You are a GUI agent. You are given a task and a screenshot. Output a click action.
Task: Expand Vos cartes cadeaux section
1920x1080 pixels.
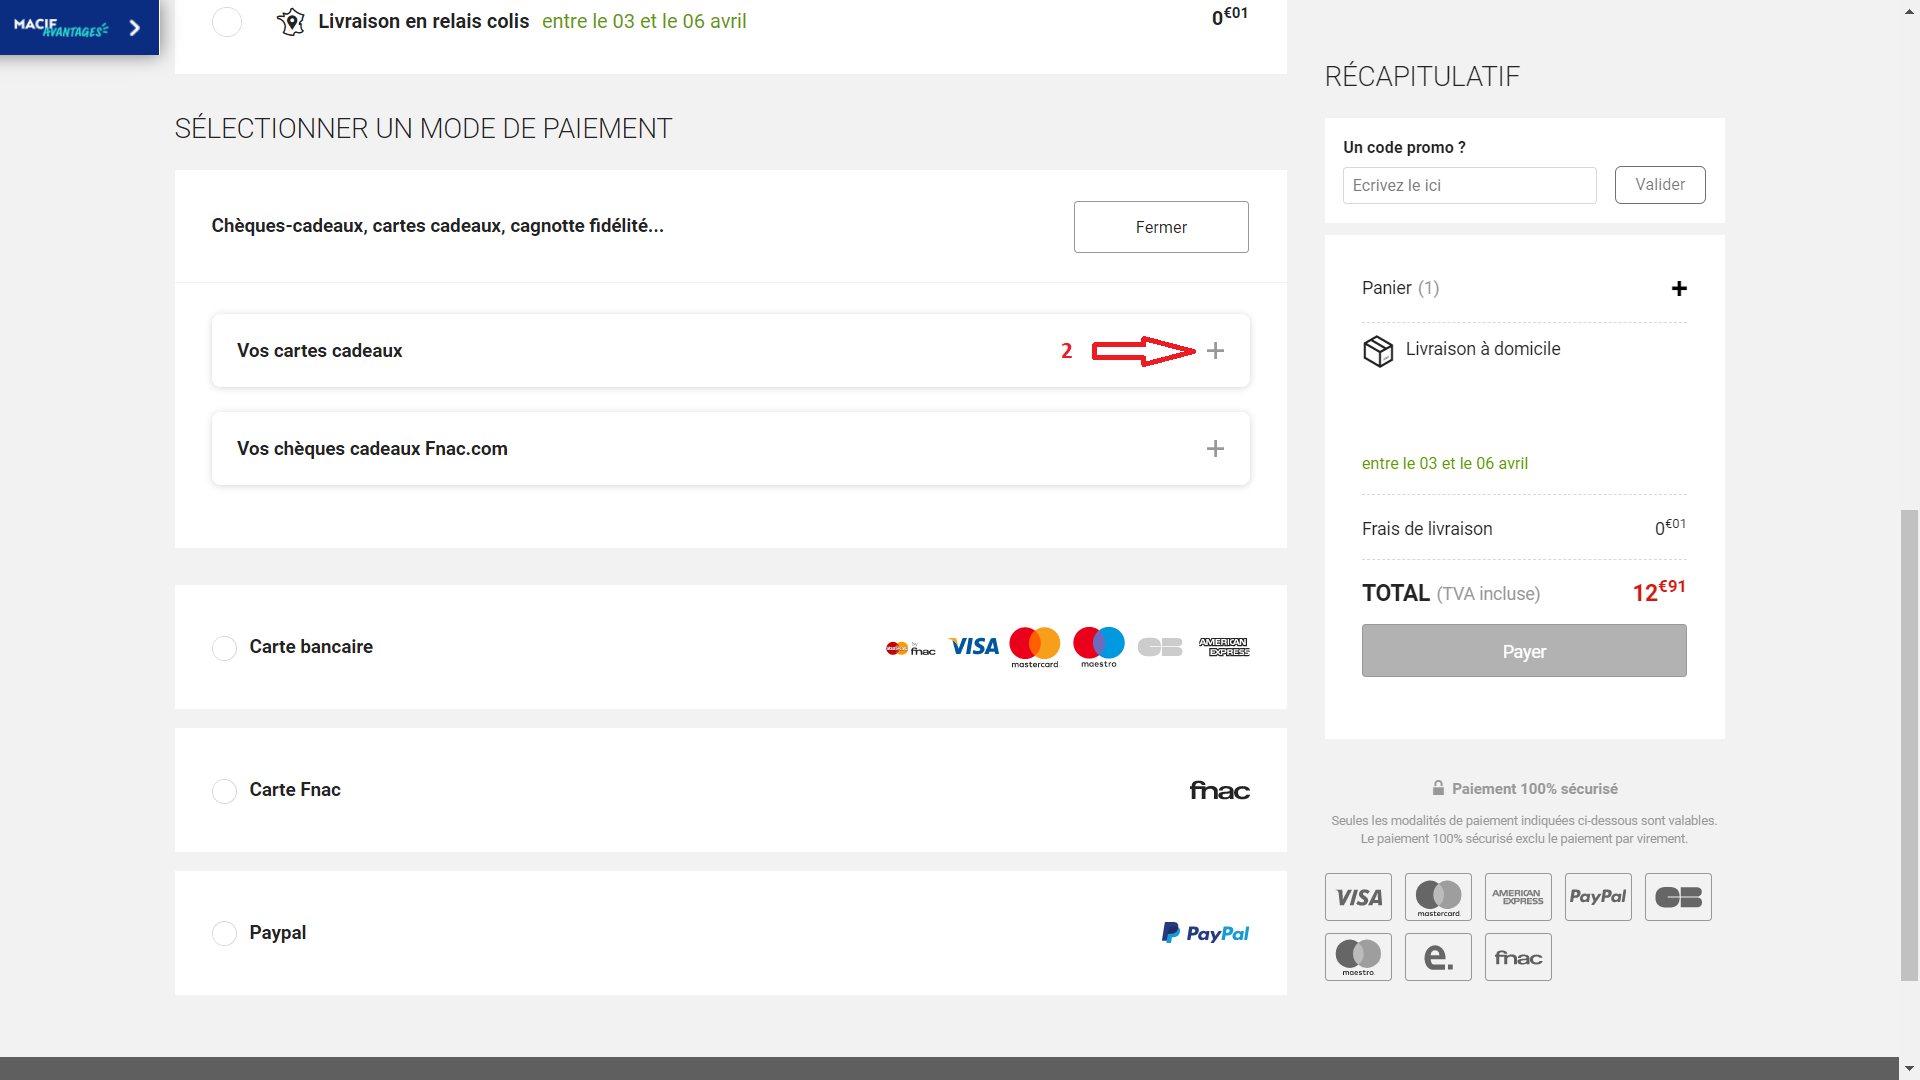tap(1215, 351)
